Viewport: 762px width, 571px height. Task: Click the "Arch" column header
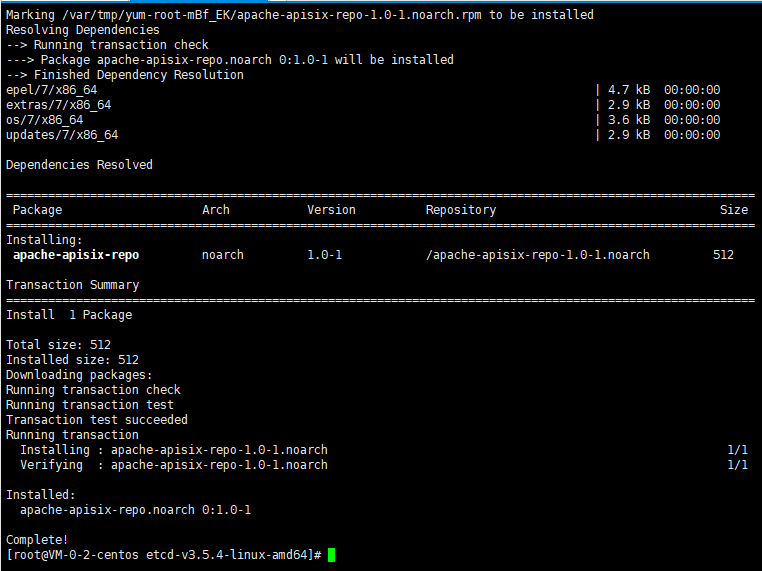pos(216,210)
